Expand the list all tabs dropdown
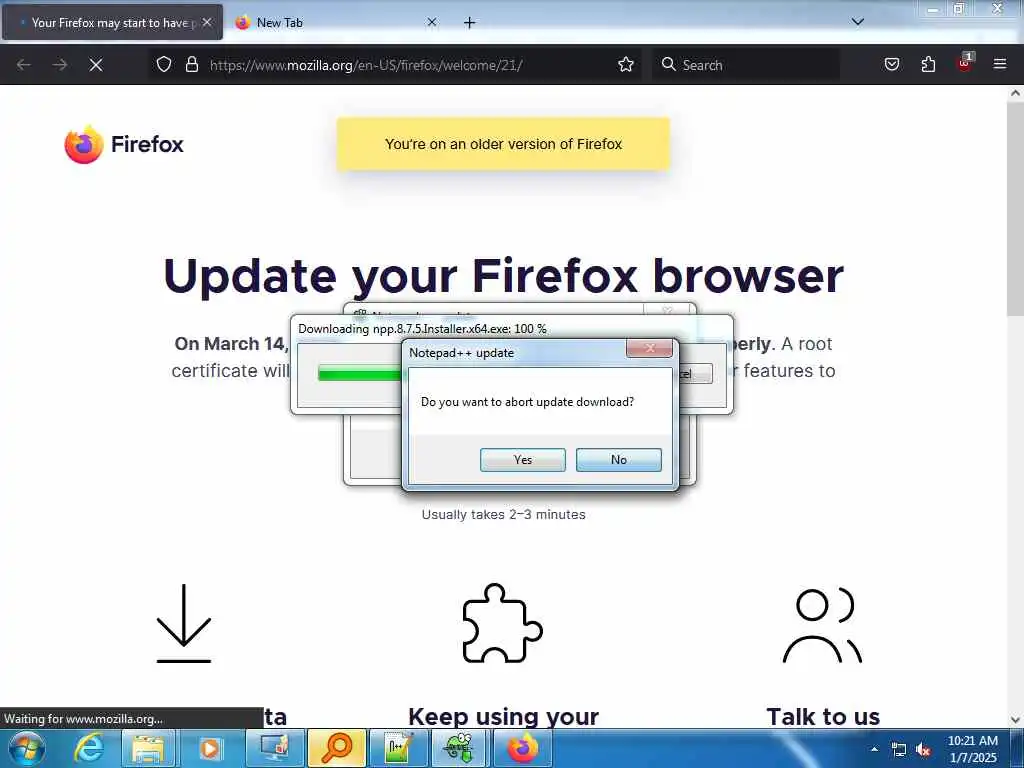 [x=857, y=22]
